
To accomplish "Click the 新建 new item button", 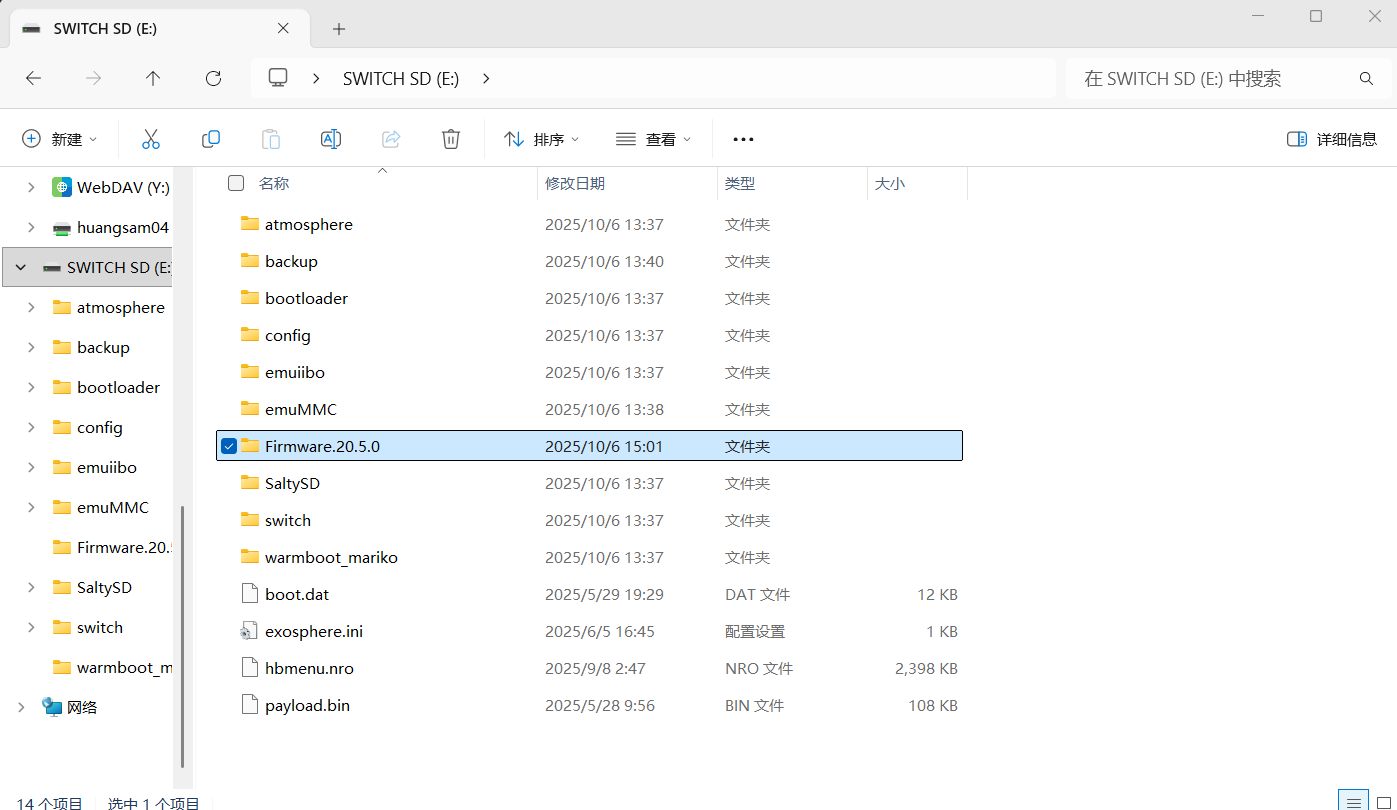I will point(60,139).
